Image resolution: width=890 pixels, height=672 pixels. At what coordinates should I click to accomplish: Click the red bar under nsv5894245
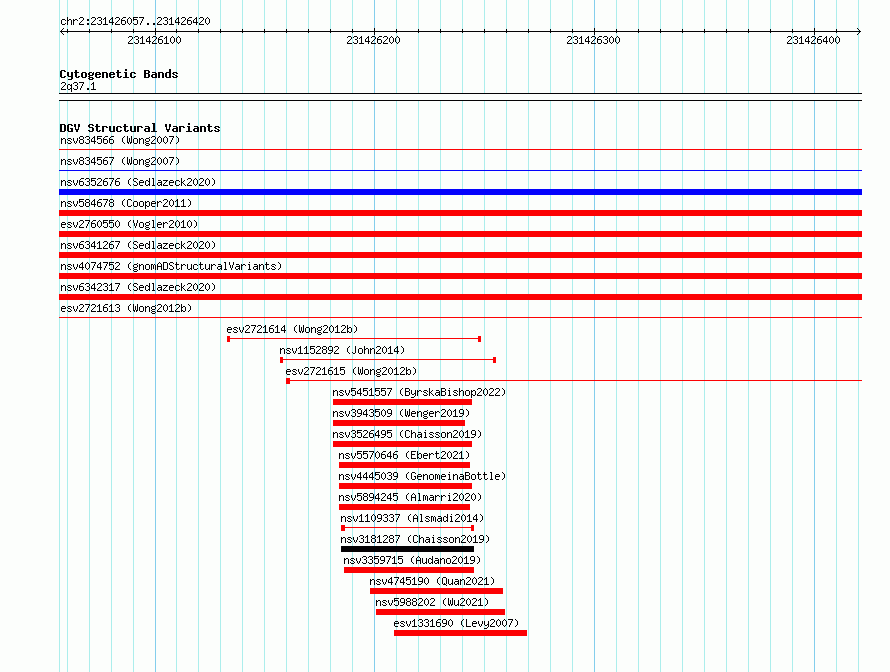tap(404, 507)
